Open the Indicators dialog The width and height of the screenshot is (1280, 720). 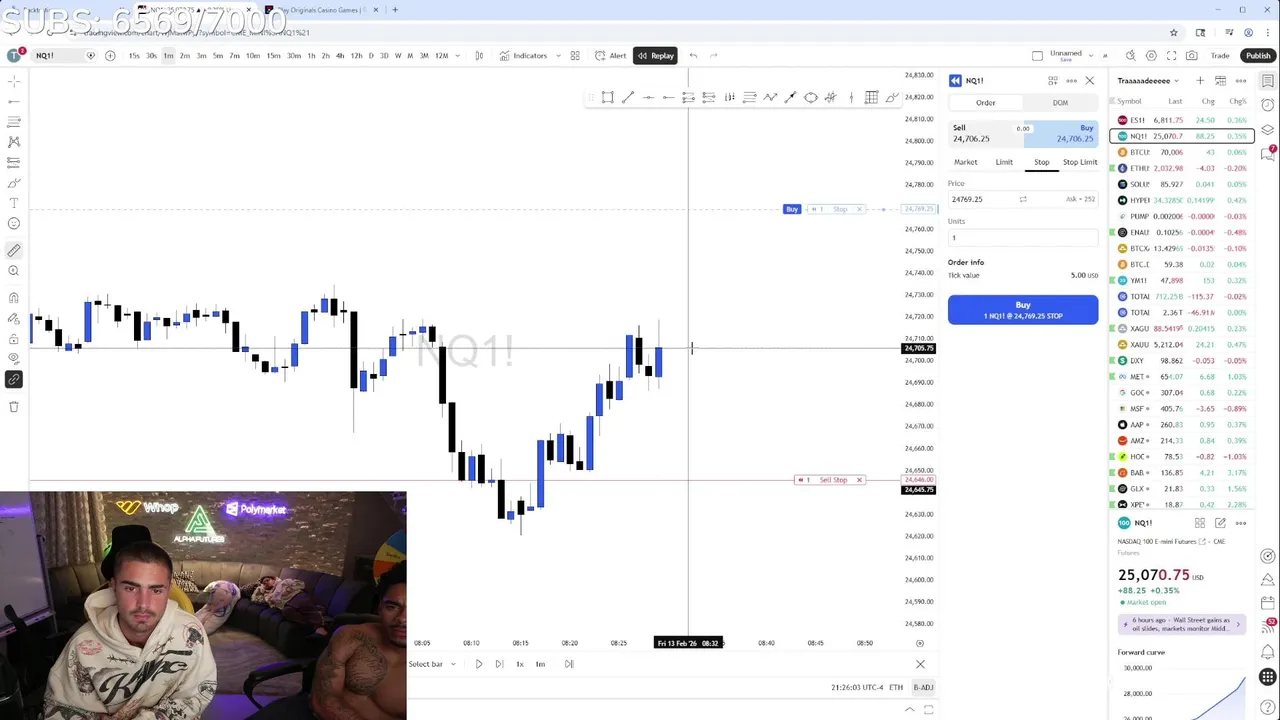524,56
